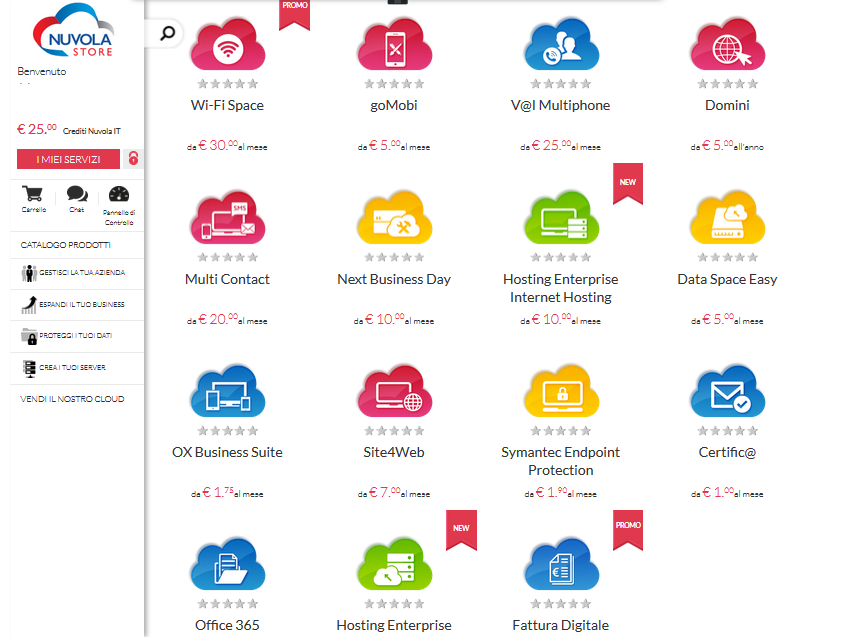Click the search magnifier icon
Image resolution: width=845 pixels, height=637 pixels.
(167, 34)
